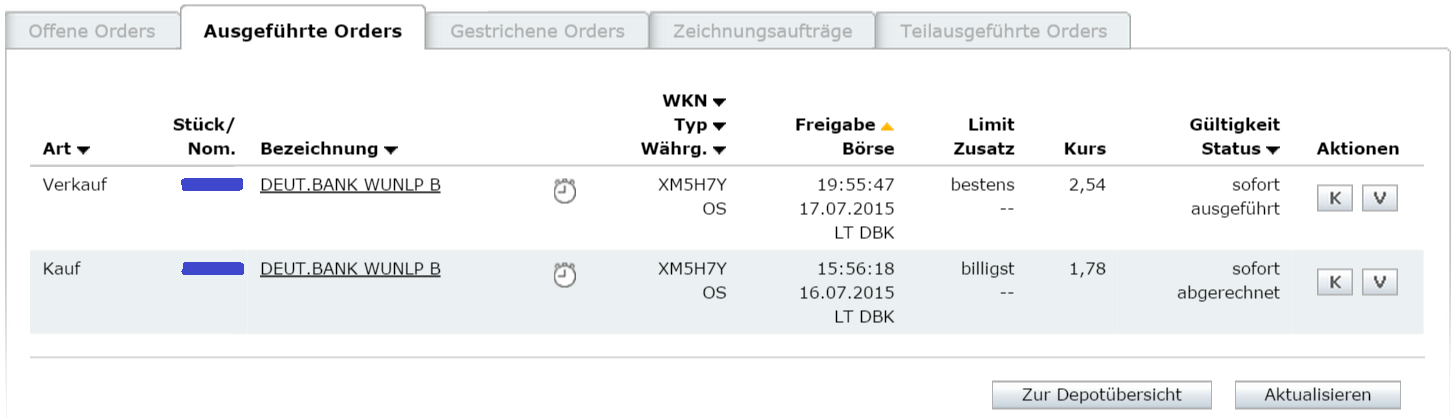The height and width of the screenshot is (418, 1455).
Task: Switch to the Offene Orders tab
Action: [x=92, y=31]
